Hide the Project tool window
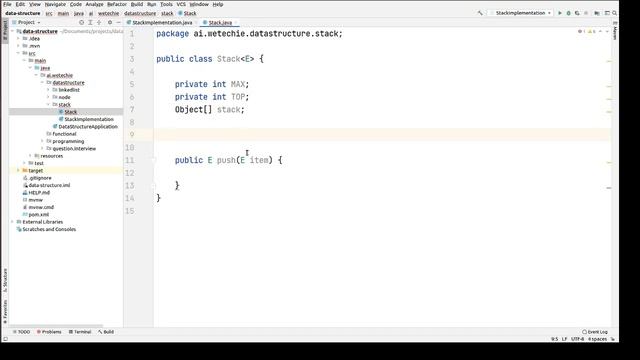Screen dimensions: 640x360 [118, 22]
